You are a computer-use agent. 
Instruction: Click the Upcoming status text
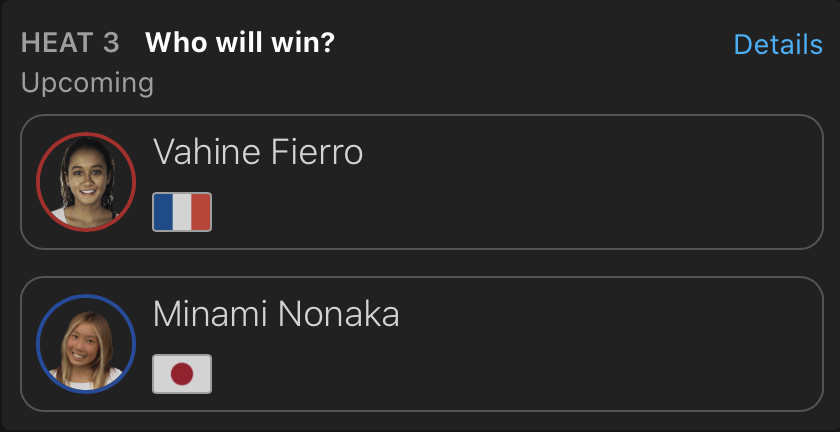(87, 82)
